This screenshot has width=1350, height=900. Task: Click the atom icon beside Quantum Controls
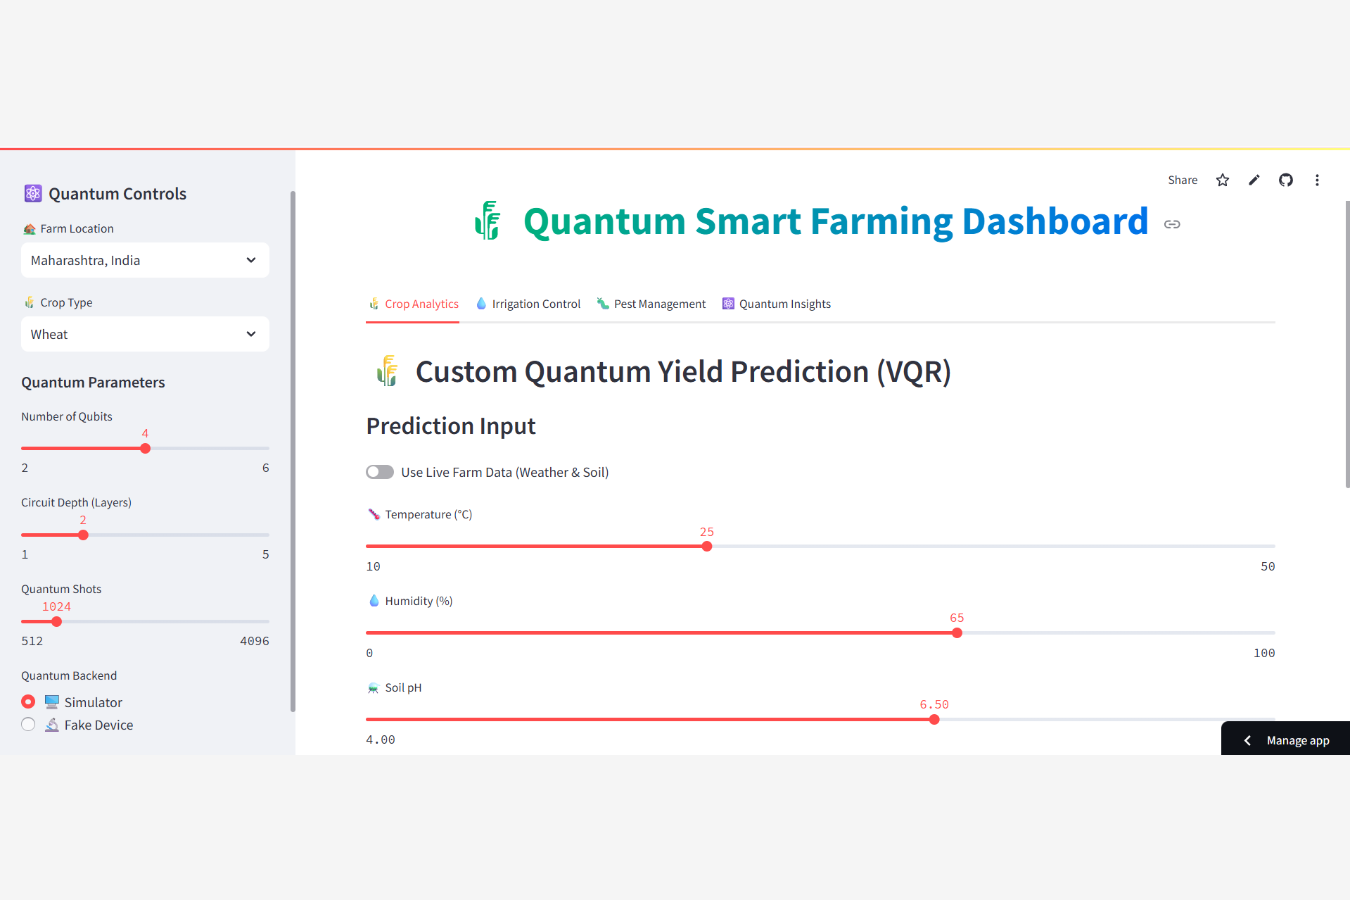(33, 193)
